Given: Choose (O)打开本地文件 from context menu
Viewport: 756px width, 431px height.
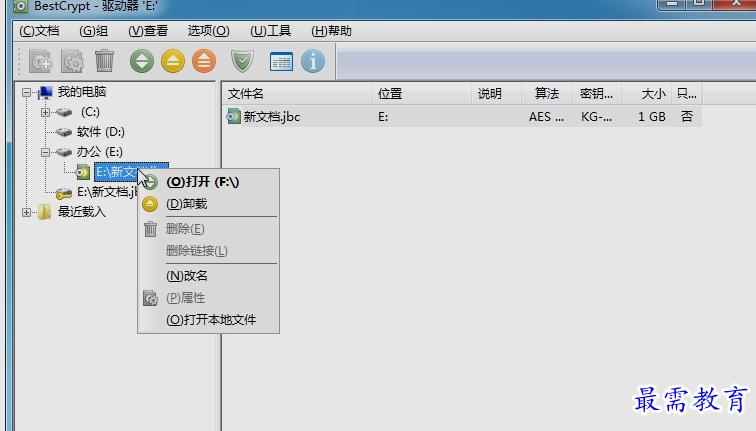Looking at the screenshot, I should [x=208, y=320].
